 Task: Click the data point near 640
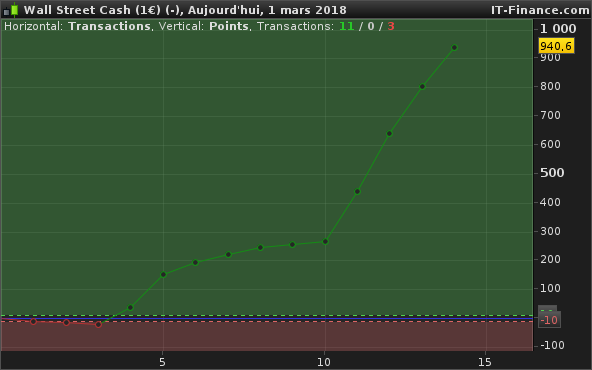point(390,133)
